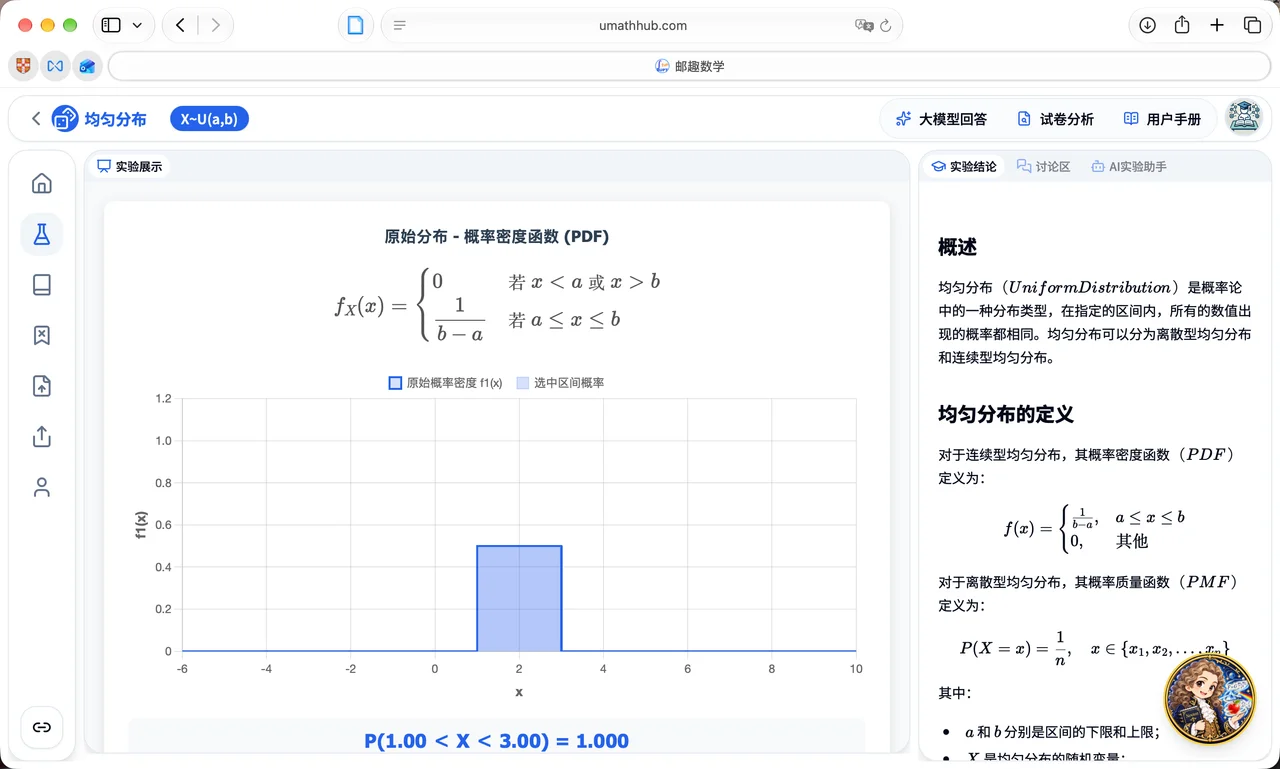Reload the page in Safari
Viewport: 1280px width, 769px height.
pyautogui.click(x=886, y=26)
